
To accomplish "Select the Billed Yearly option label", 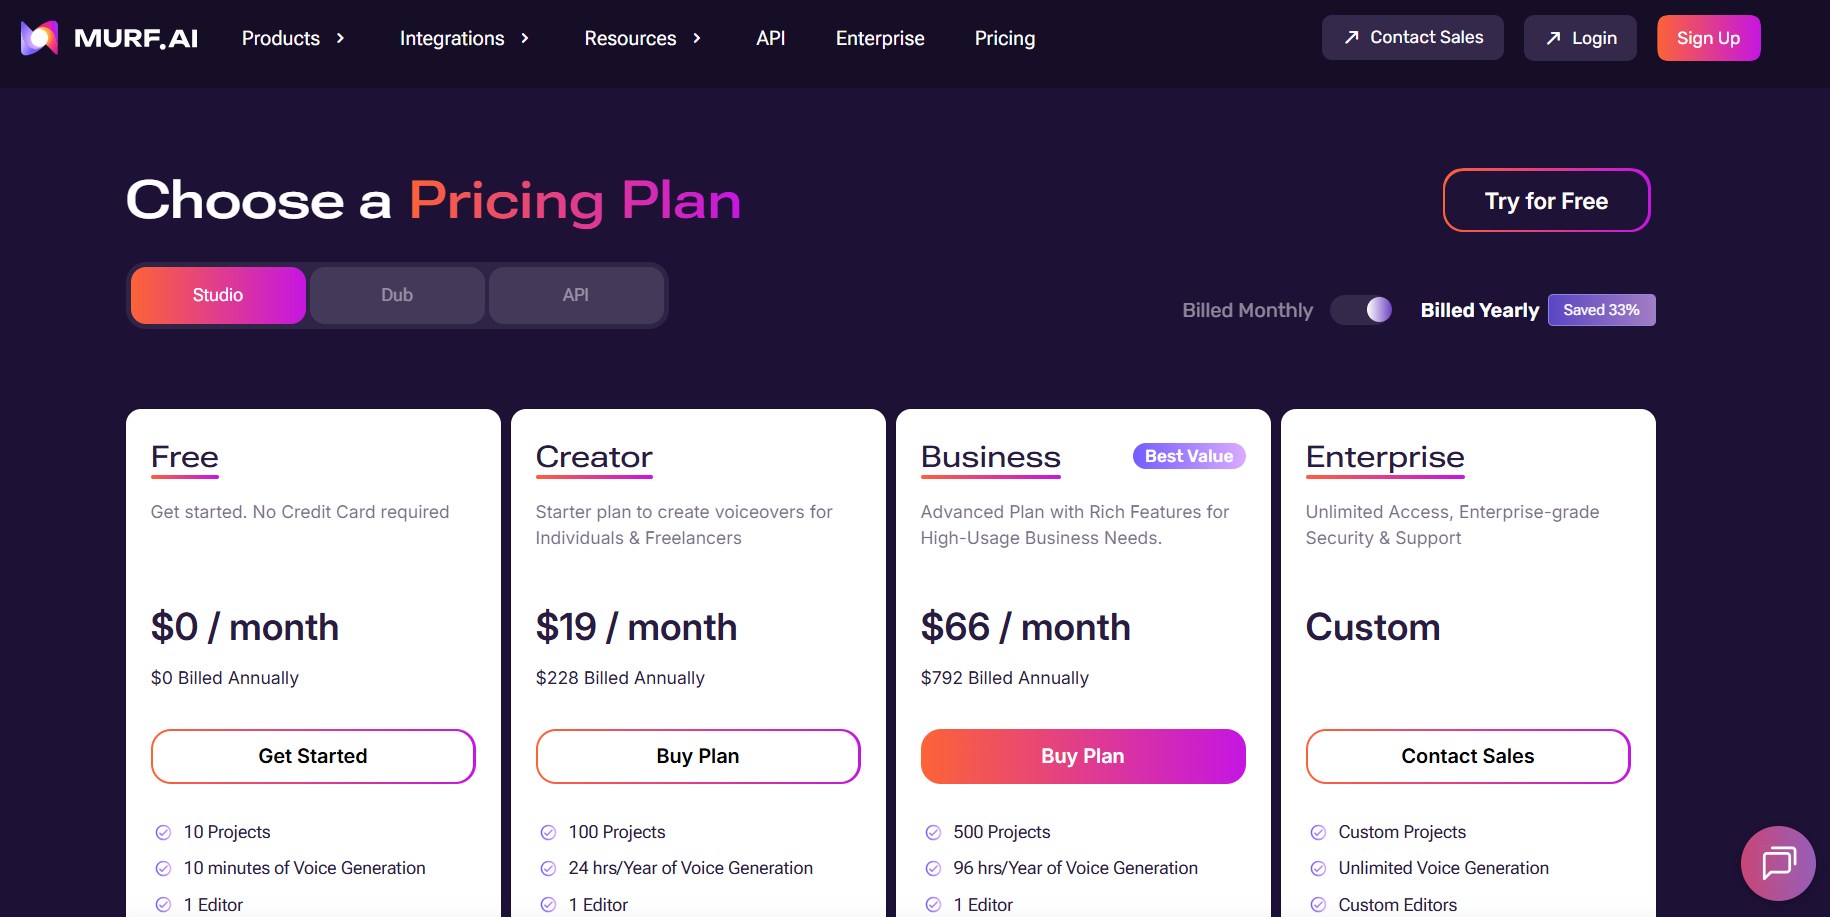I will coord(1479,310).
